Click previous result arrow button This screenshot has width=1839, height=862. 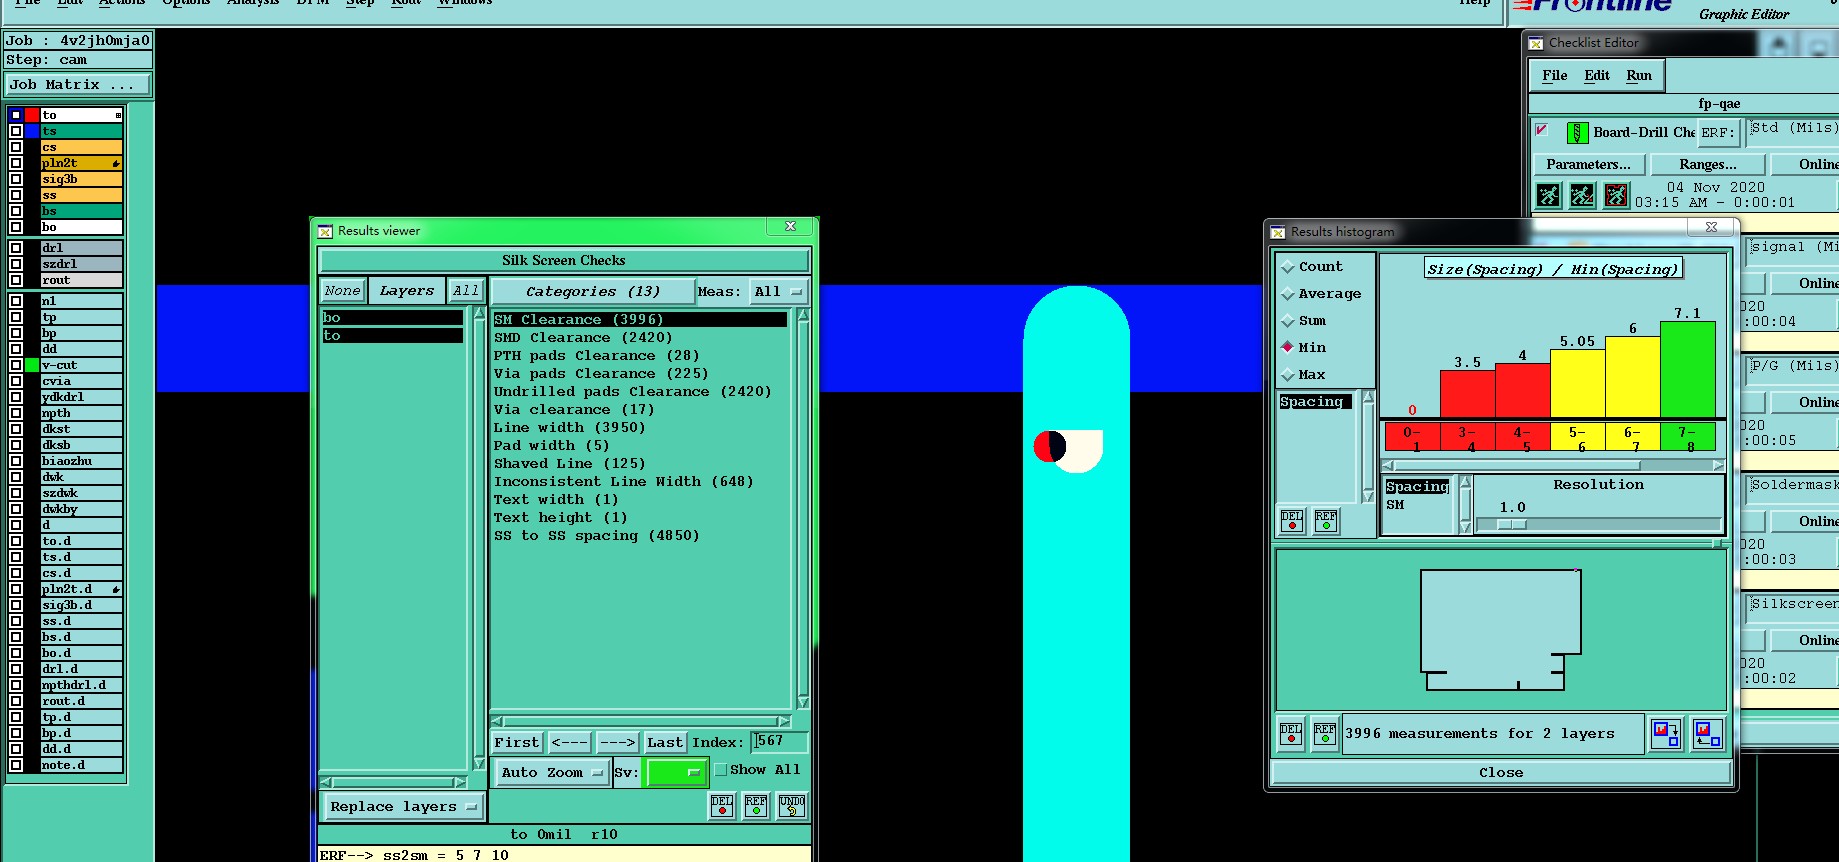[x=569, y=743]
